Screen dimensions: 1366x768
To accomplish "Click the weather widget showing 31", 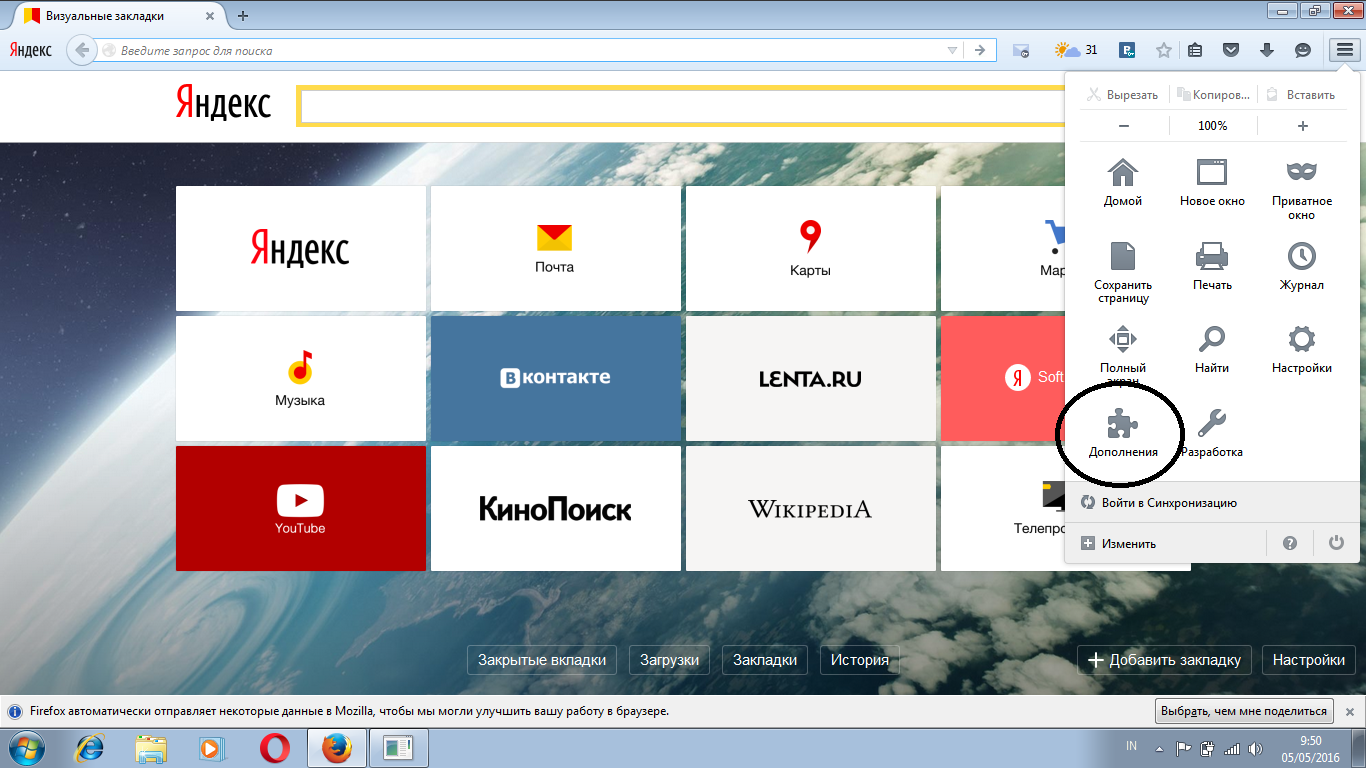I will tap(1076, 50).
